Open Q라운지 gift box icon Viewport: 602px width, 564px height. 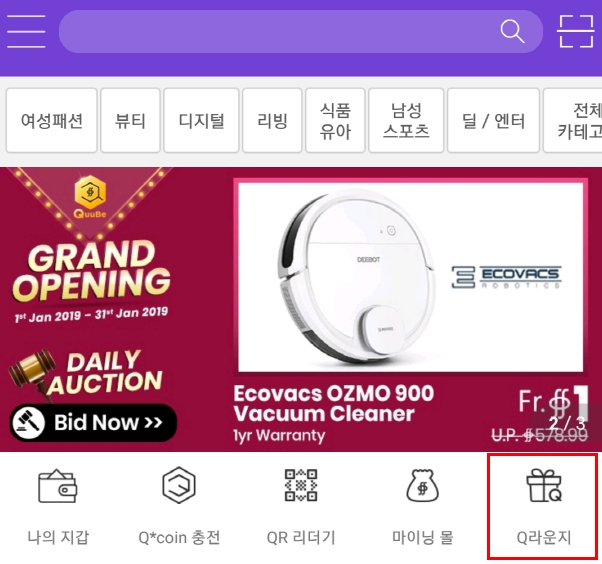[x=544, y=486]
